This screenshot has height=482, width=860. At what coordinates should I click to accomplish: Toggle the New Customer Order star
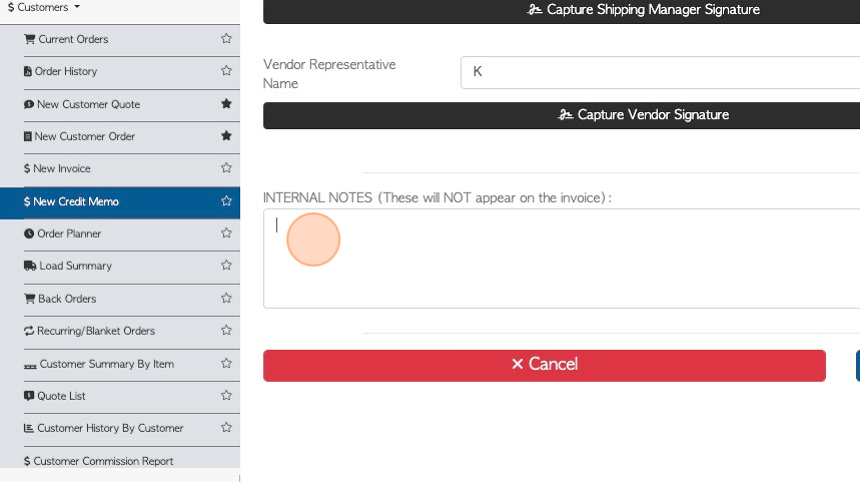pos(226,135)
